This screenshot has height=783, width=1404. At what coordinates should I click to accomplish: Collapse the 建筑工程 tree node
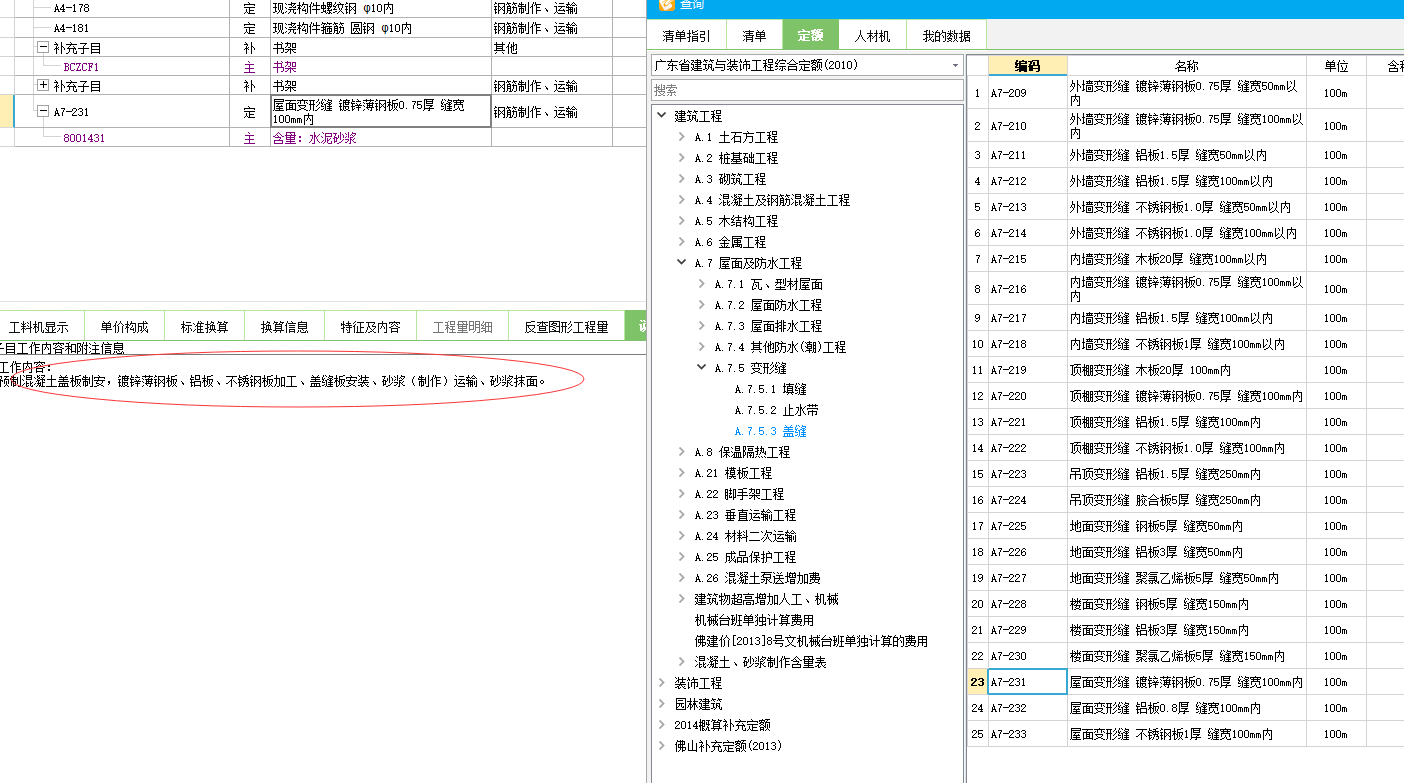[661, 116]
